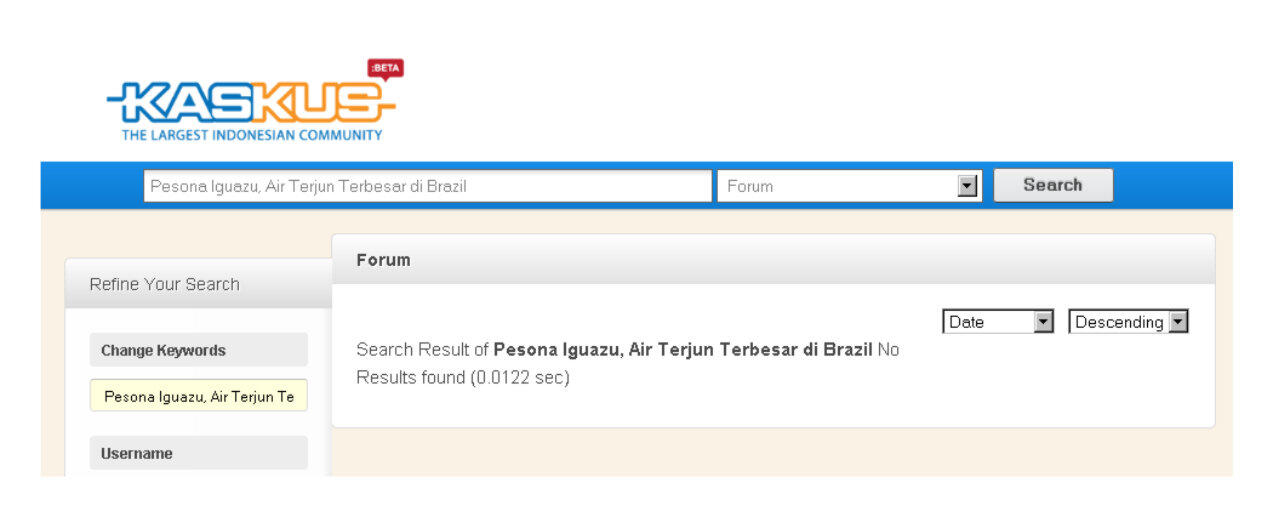Click the arrow on the Forum combo box
Screen dimensions: 1273x527
click(x=966, y=186)
